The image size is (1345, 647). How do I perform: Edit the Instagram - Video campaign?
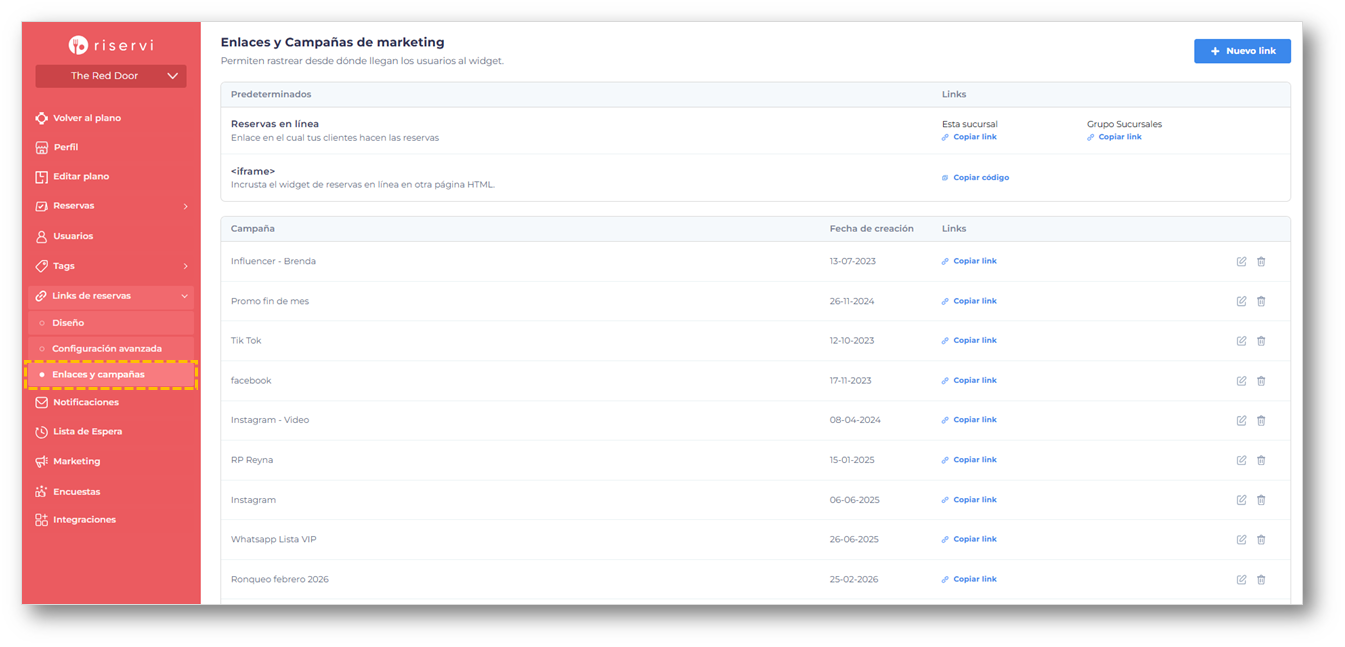point(1241,420)
